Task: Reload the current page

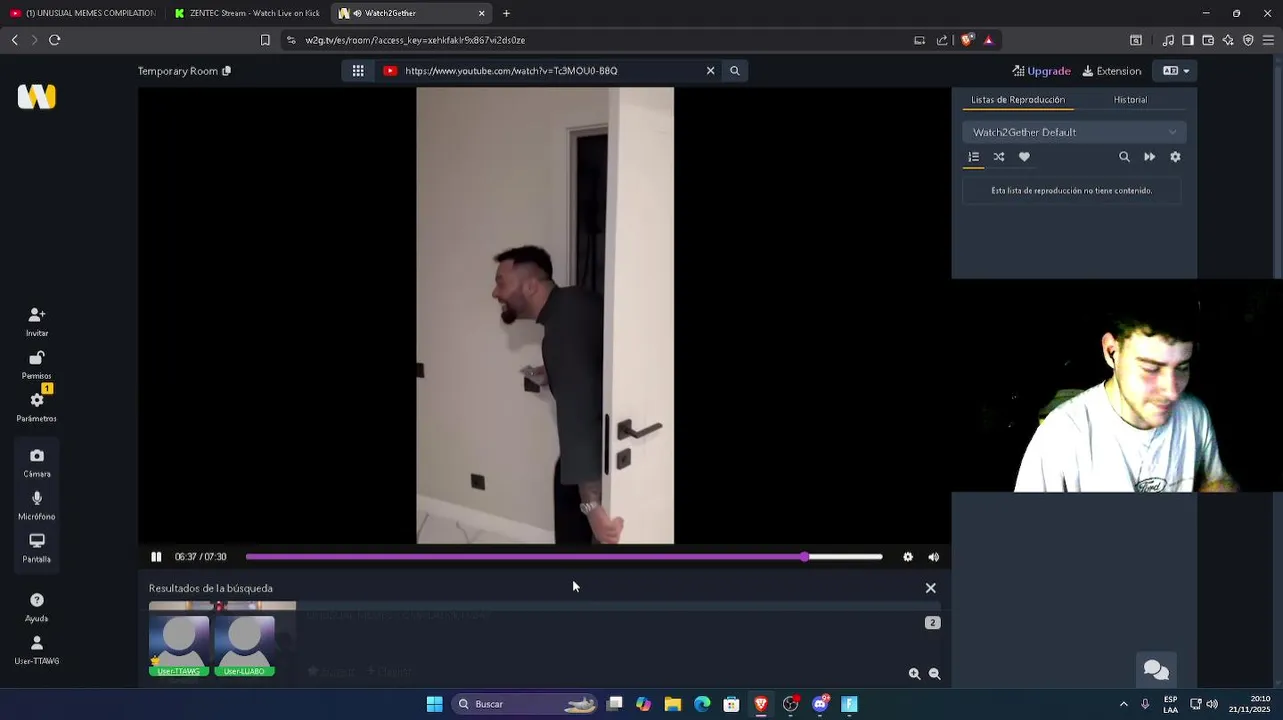Action: click(x=55, y=40)
